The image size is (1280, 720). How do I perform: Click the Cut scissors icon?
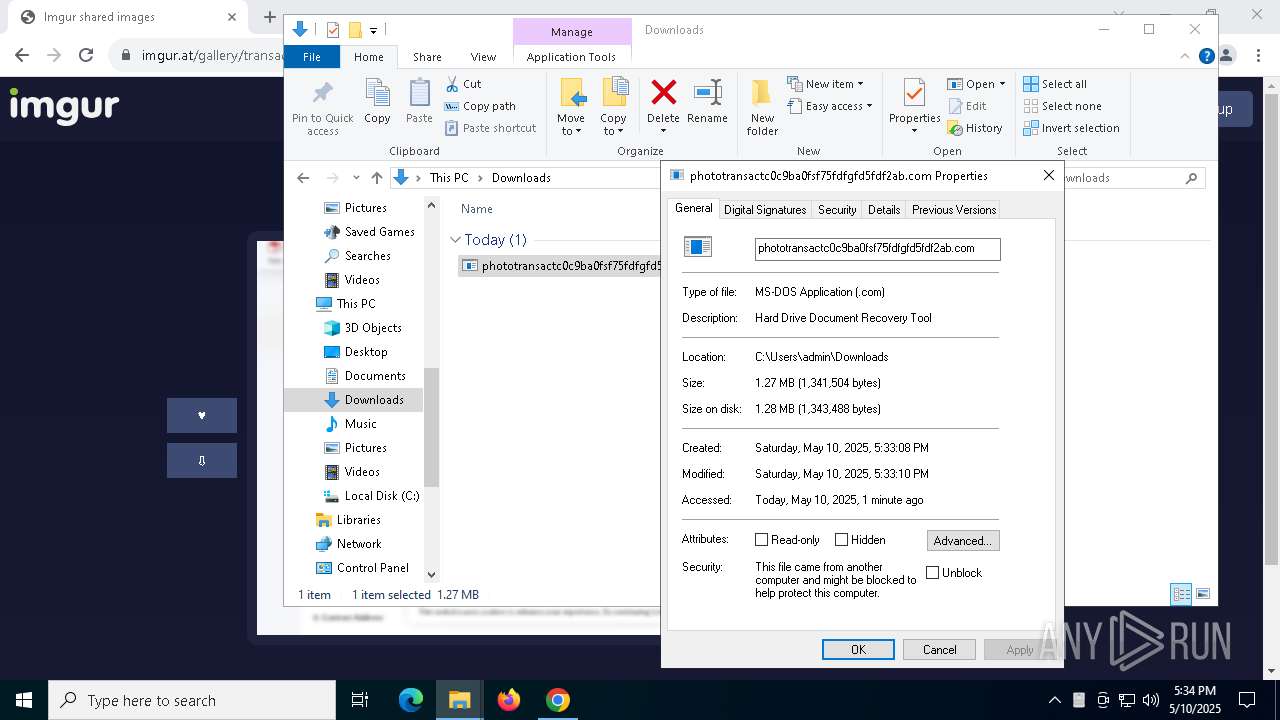point(452,84)
